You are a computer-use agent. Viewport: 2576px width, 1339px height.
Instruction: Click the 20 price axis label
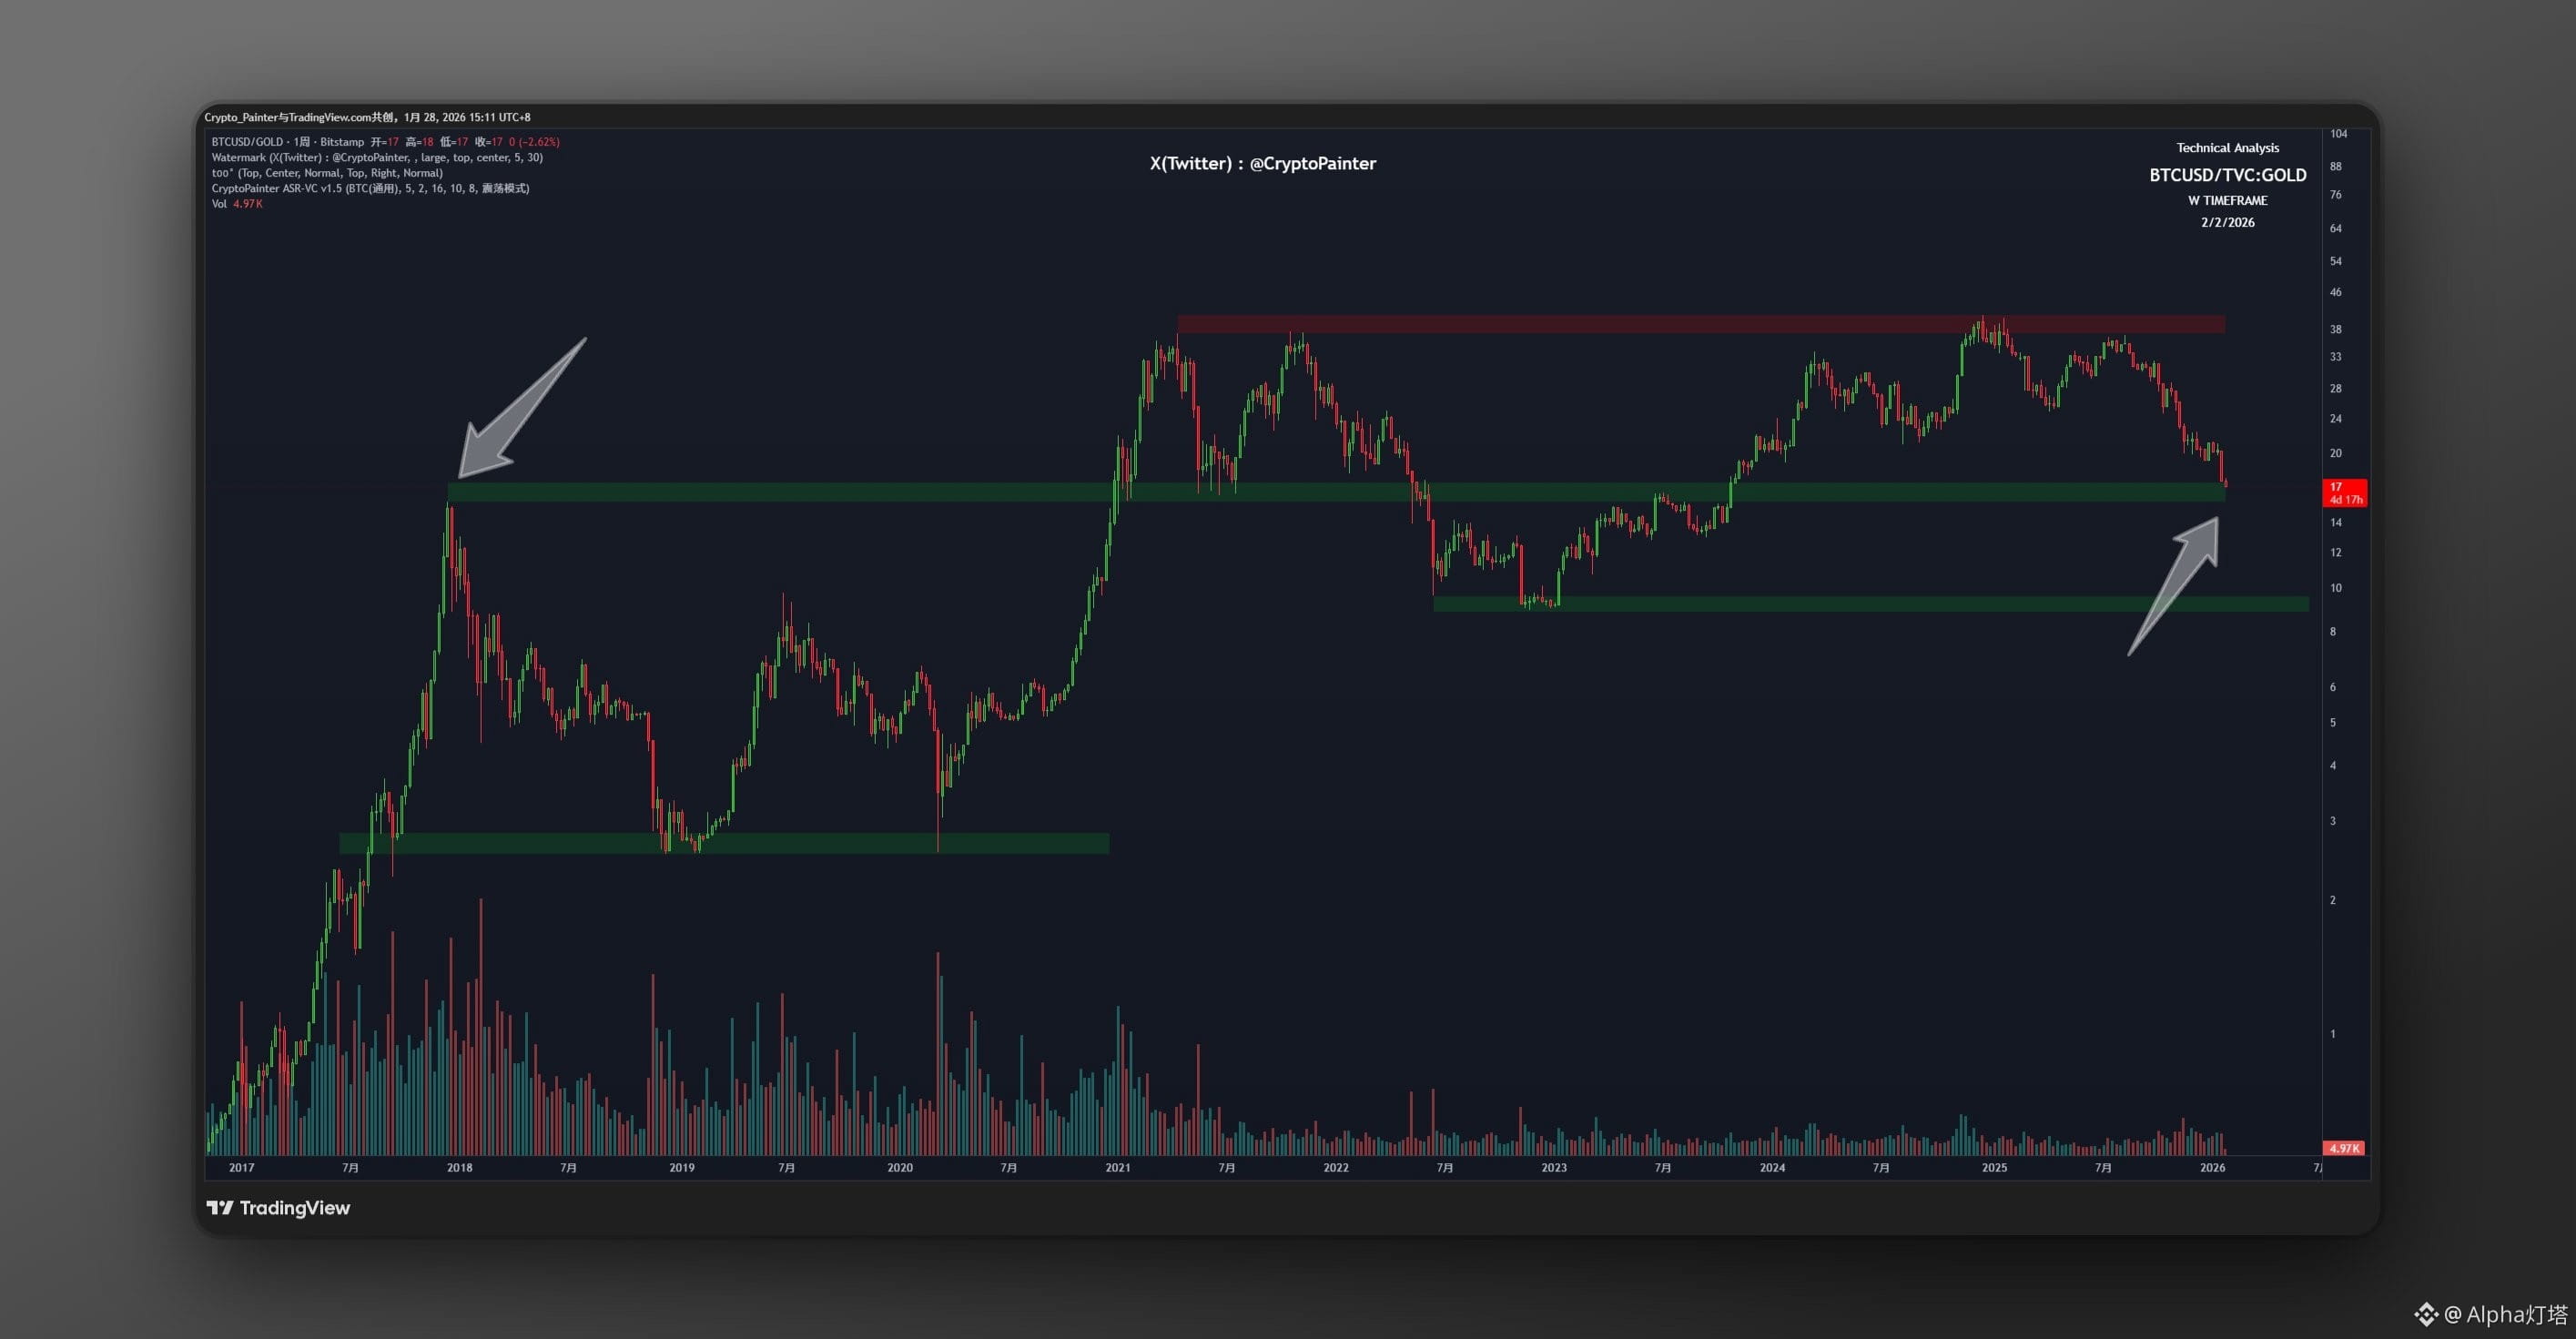pos(2336,454)
